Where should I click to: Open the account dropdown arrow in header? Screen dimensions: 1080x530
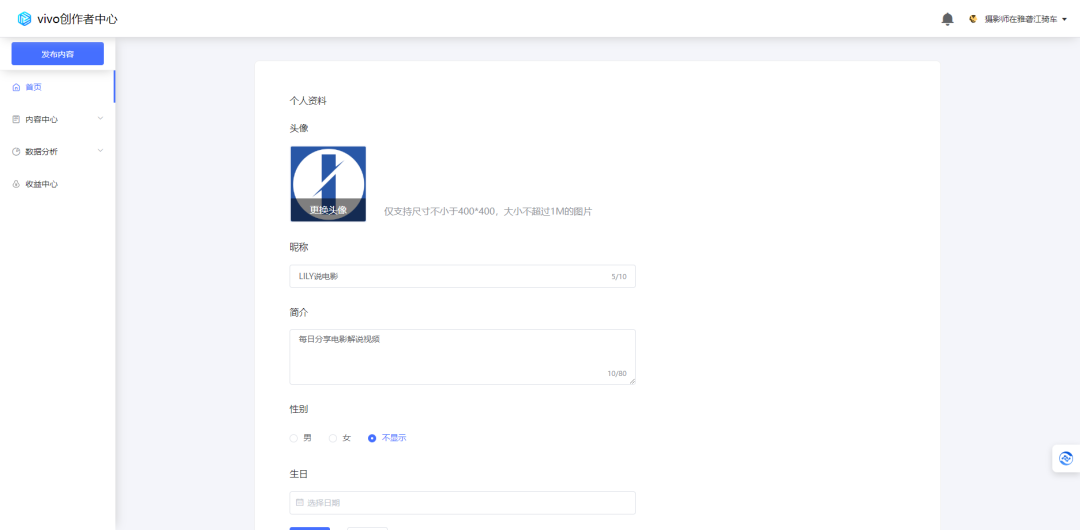(1064, 20)
